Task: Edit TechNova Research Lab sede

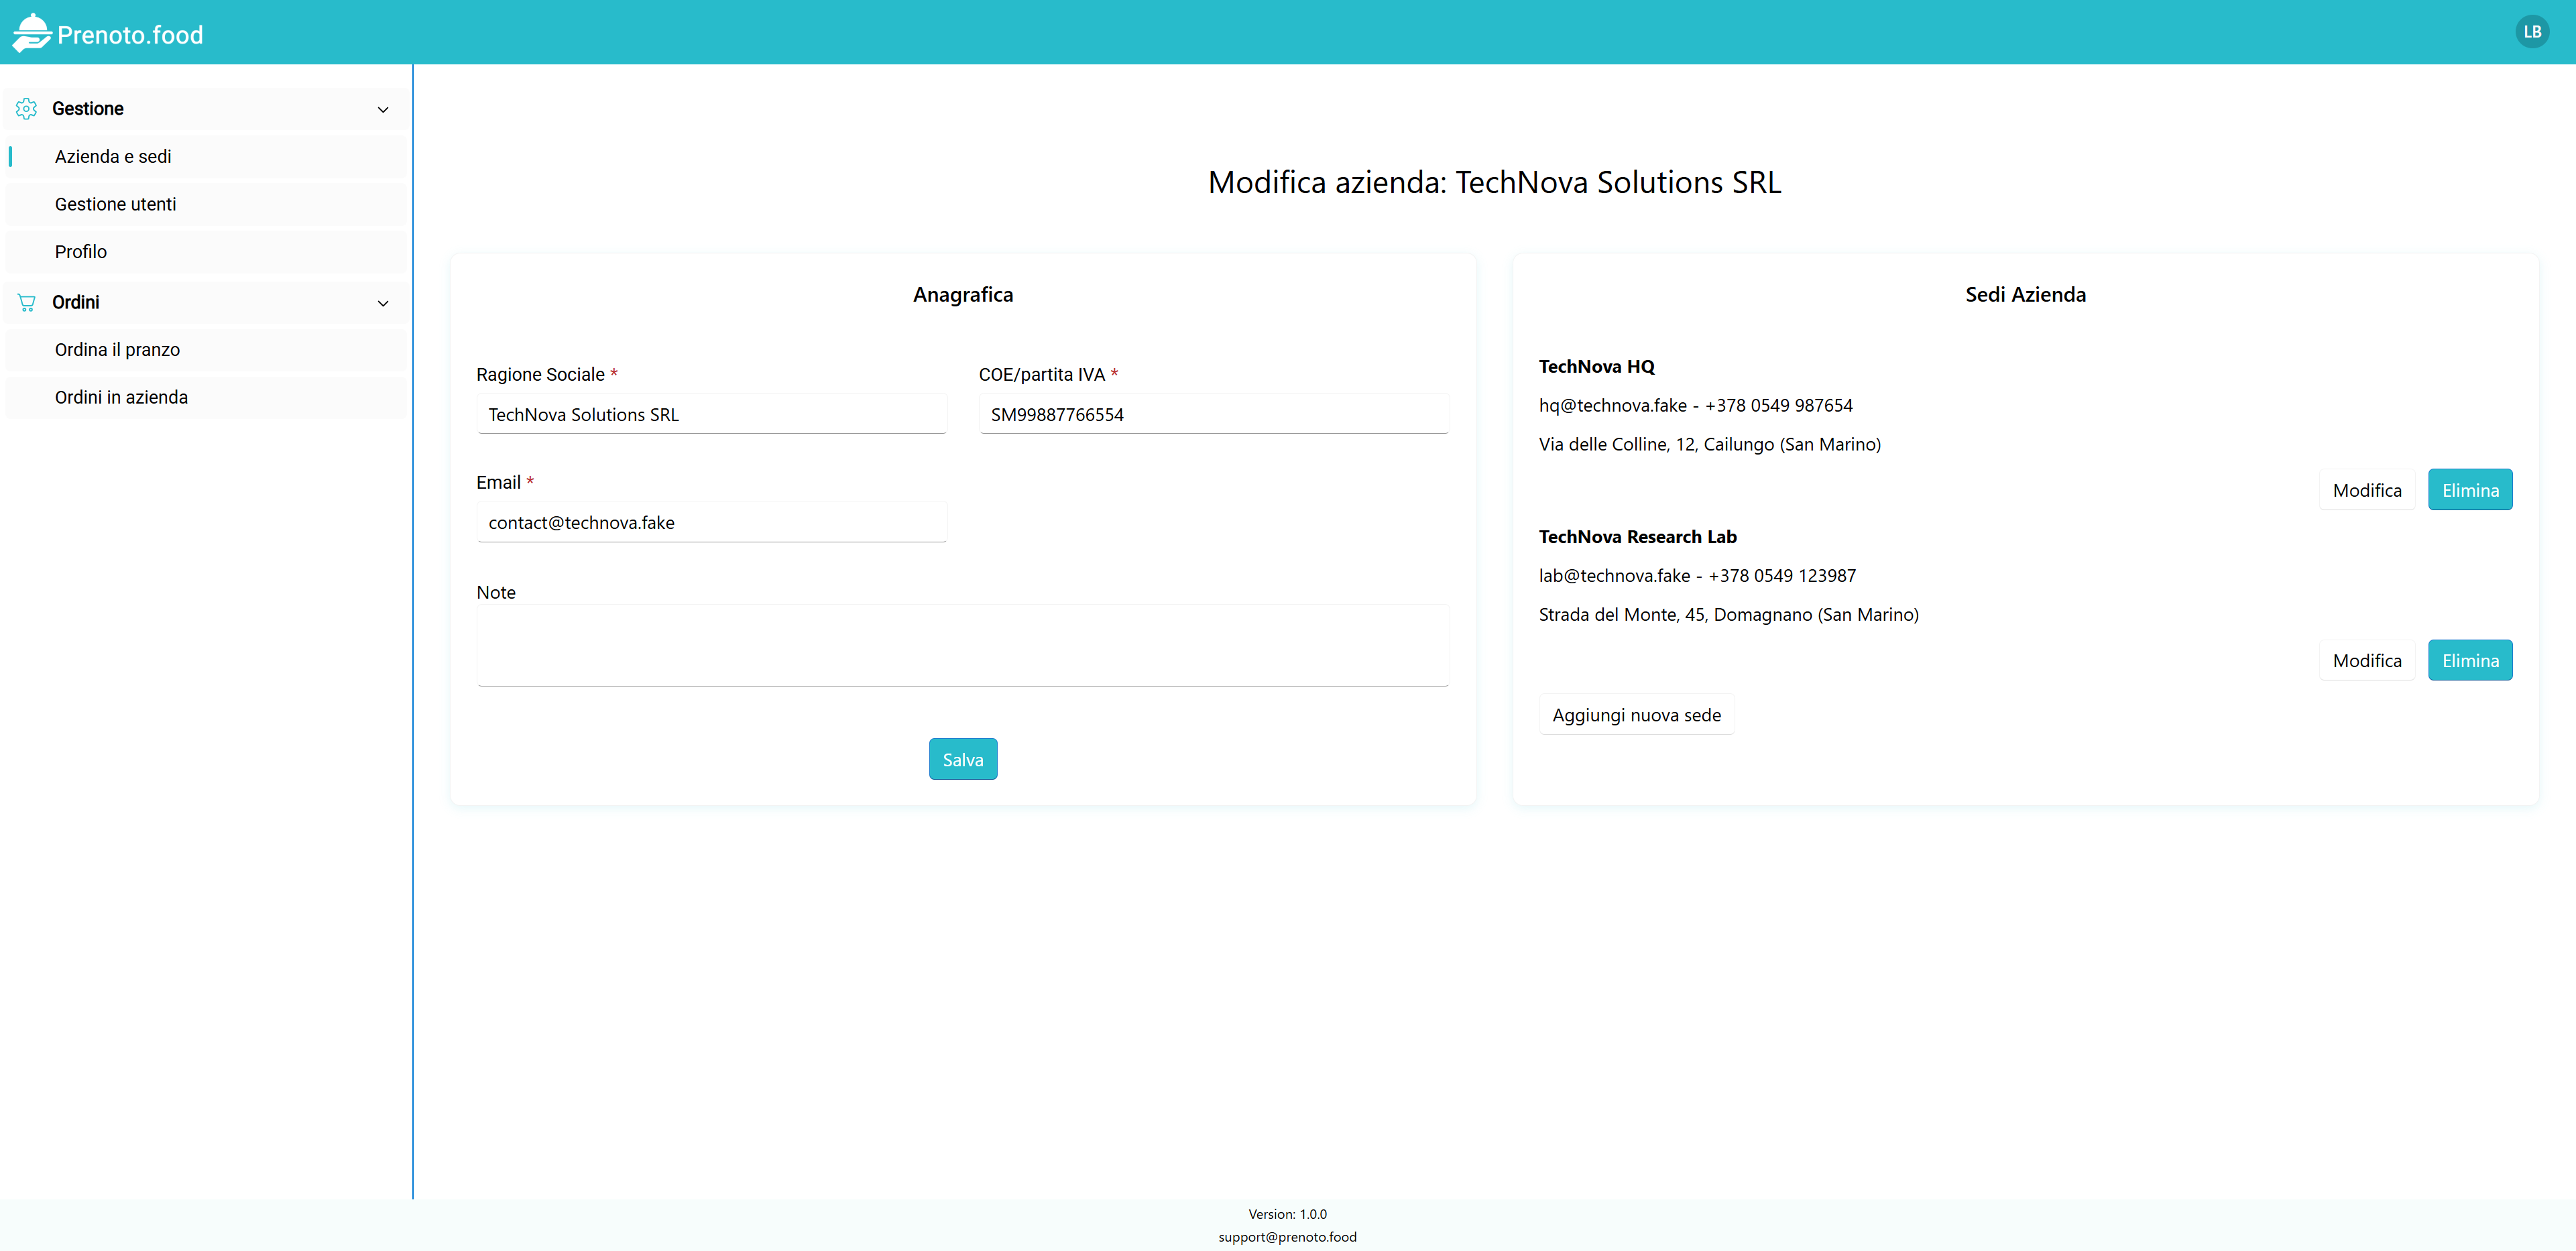Action: click(x=2366, y=660)
